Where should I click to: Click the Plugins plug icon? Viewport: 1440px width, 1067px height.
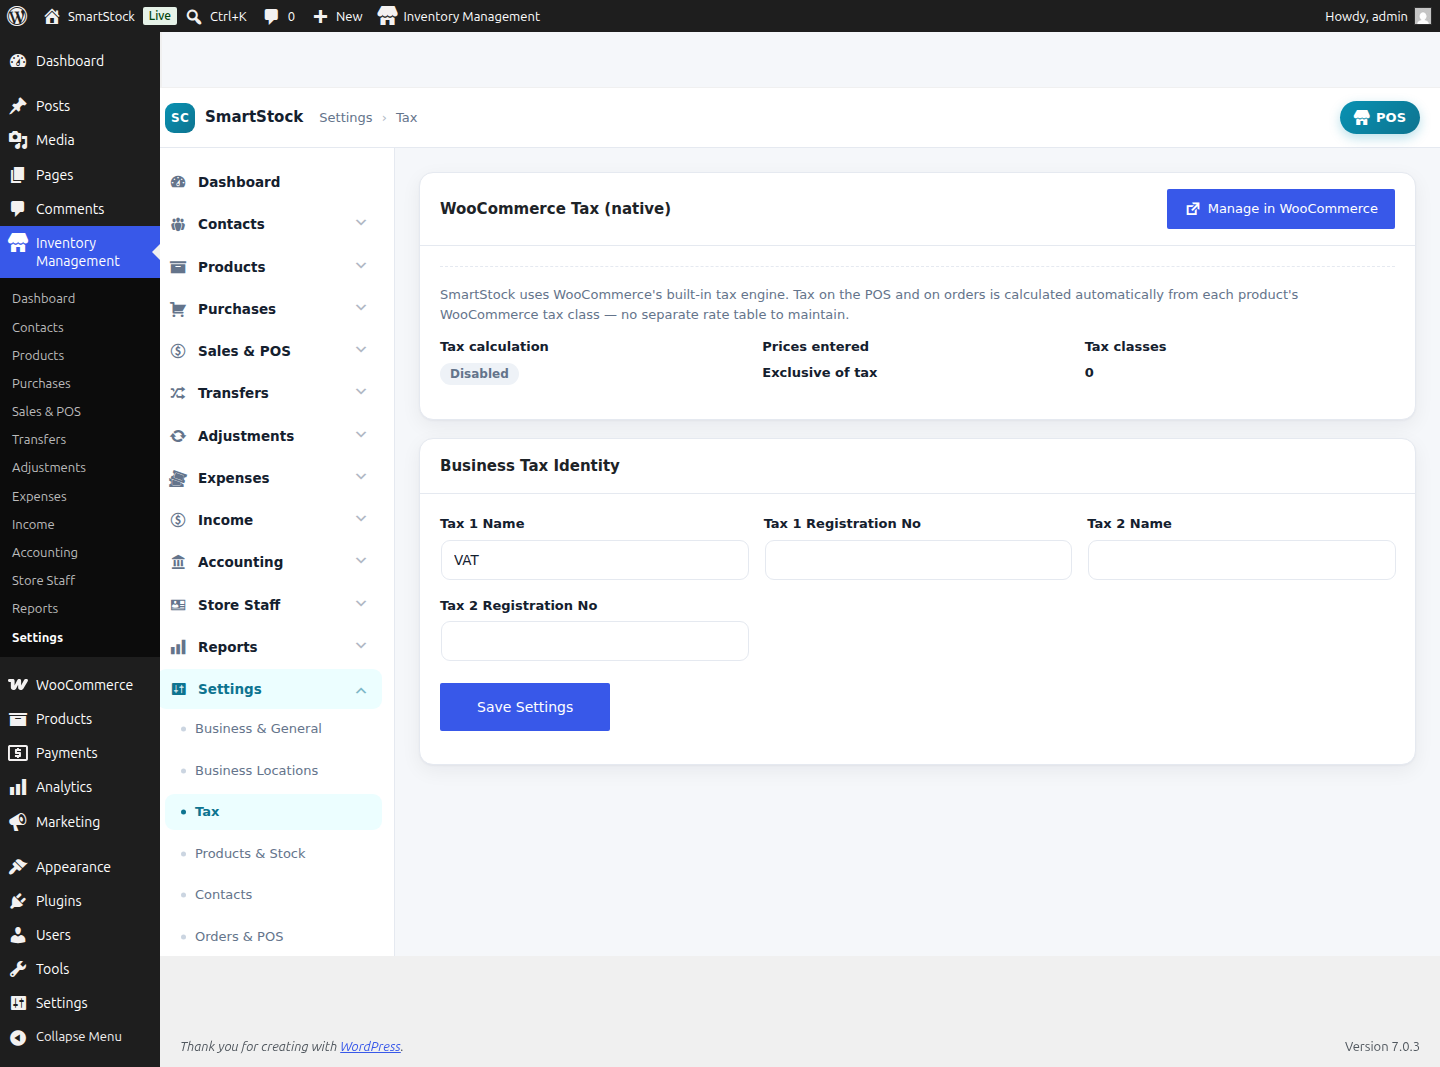pyautogui.click(x=18, y=901)
